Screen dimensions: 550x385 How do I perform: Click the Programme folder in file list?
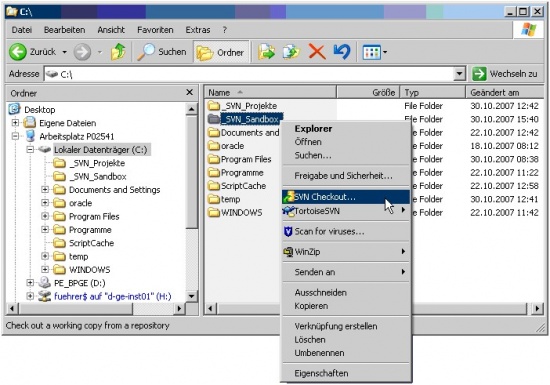[x=235, y=173]
